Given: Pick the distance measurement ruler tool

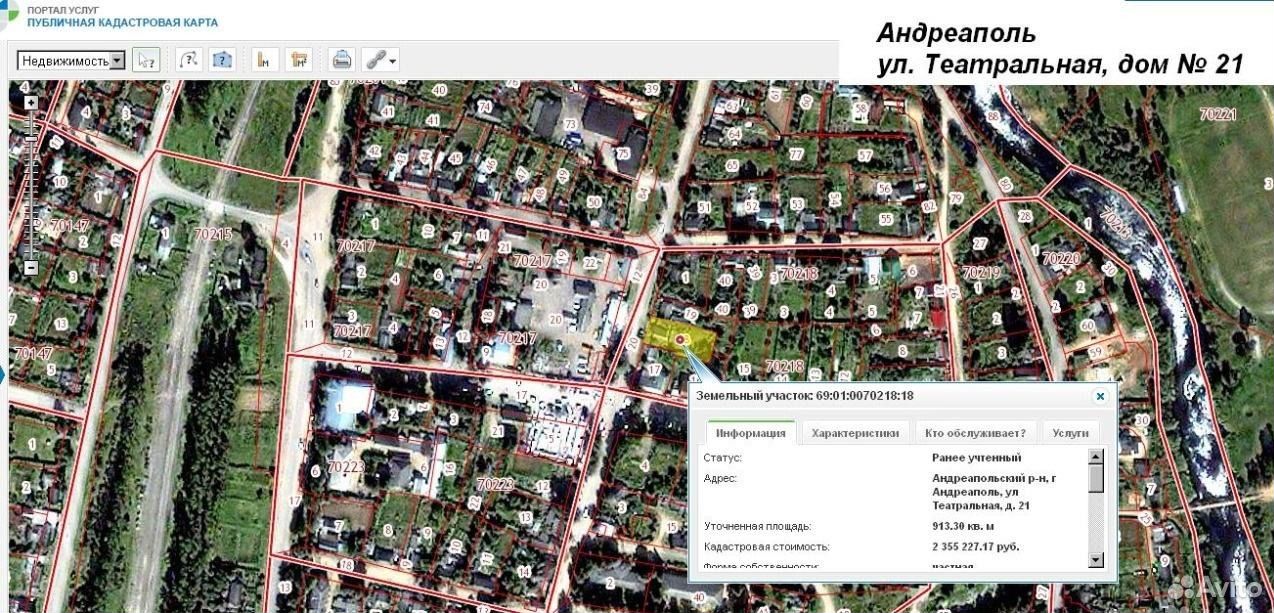Looking at the screenshot, I should (x=265, y=60).
